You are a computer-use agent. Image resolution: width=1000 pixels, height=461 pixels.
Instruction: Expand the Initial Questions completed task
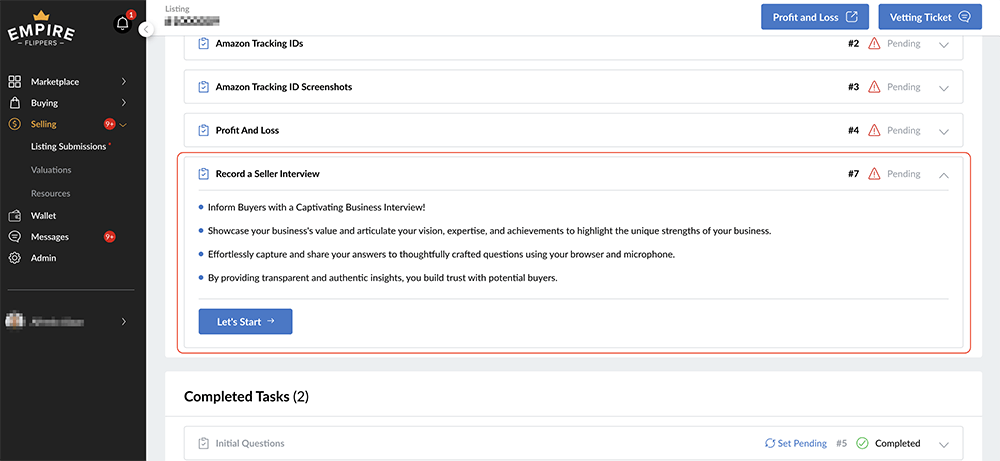pos(943,444)
